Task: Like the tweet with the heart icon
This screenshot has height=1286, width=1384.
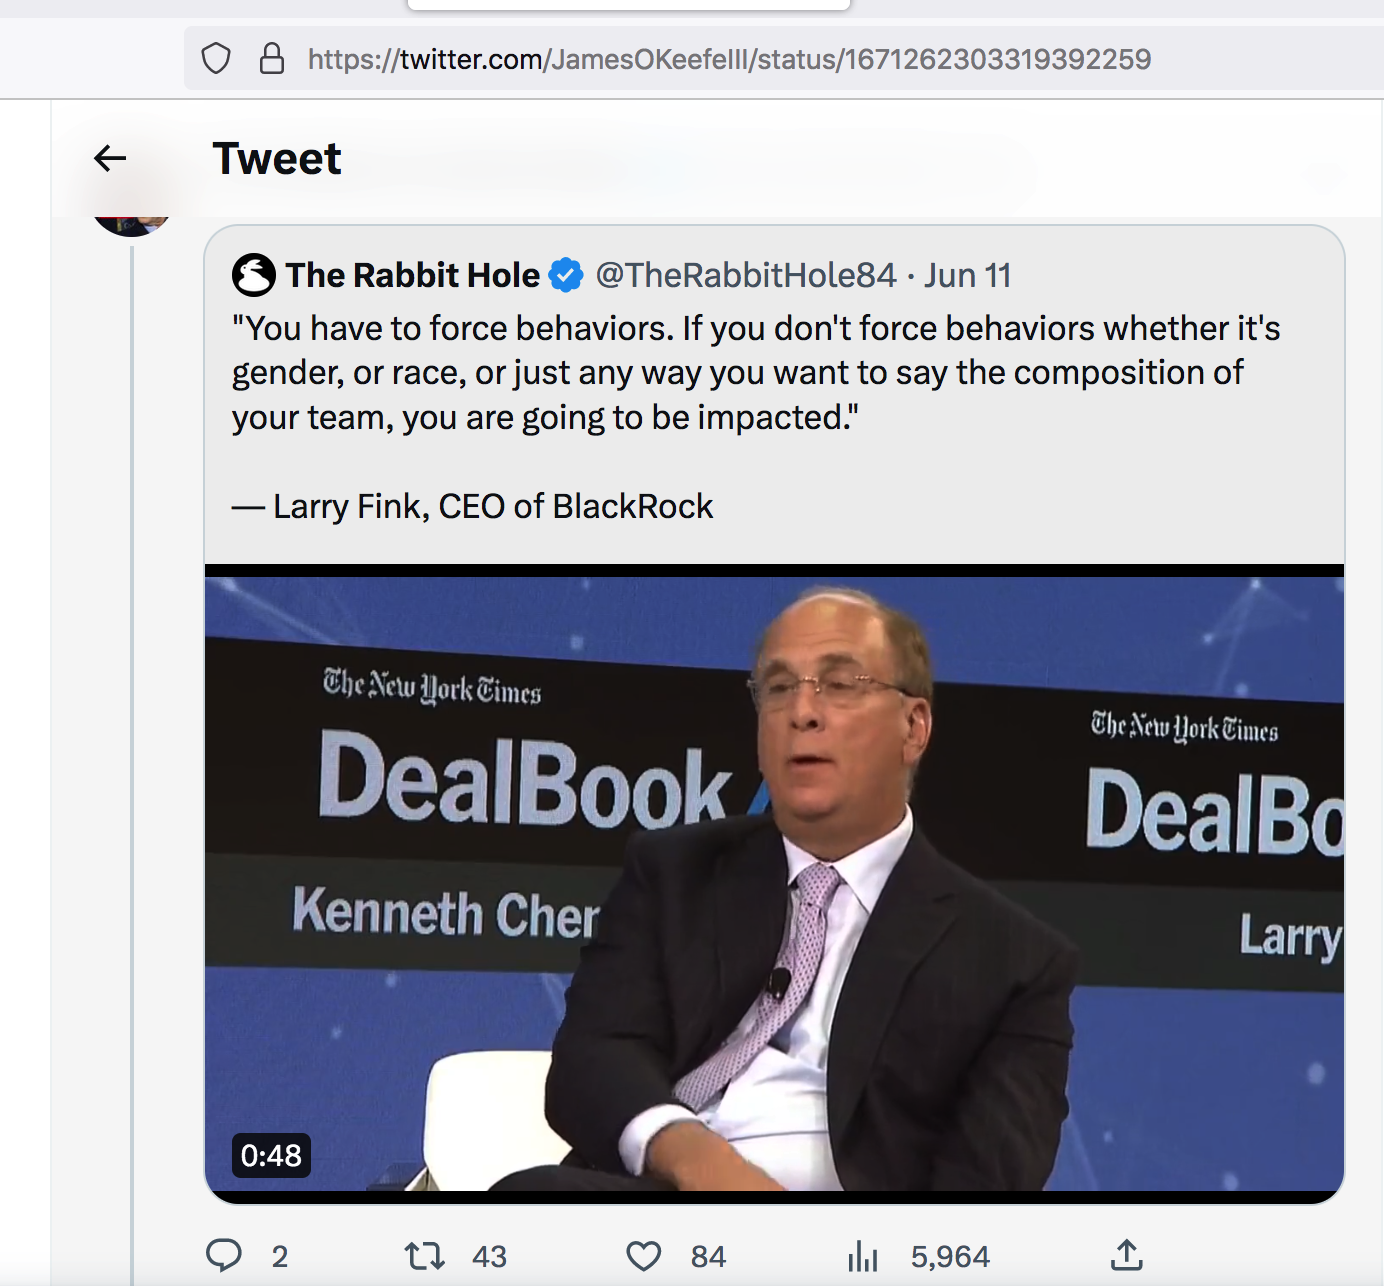Action: point(644,1255)
